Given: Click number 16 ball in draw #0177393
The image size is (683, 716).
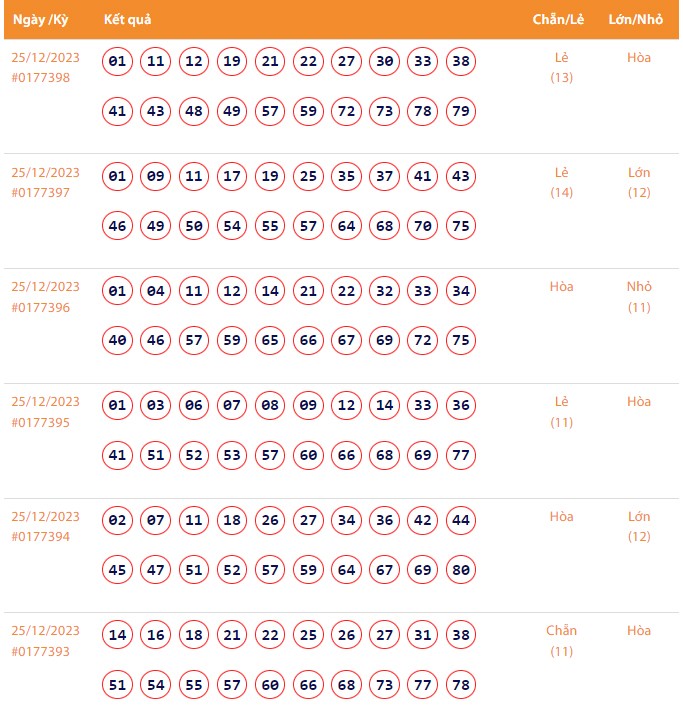Looking at the screenshot, I should point(156,635).
